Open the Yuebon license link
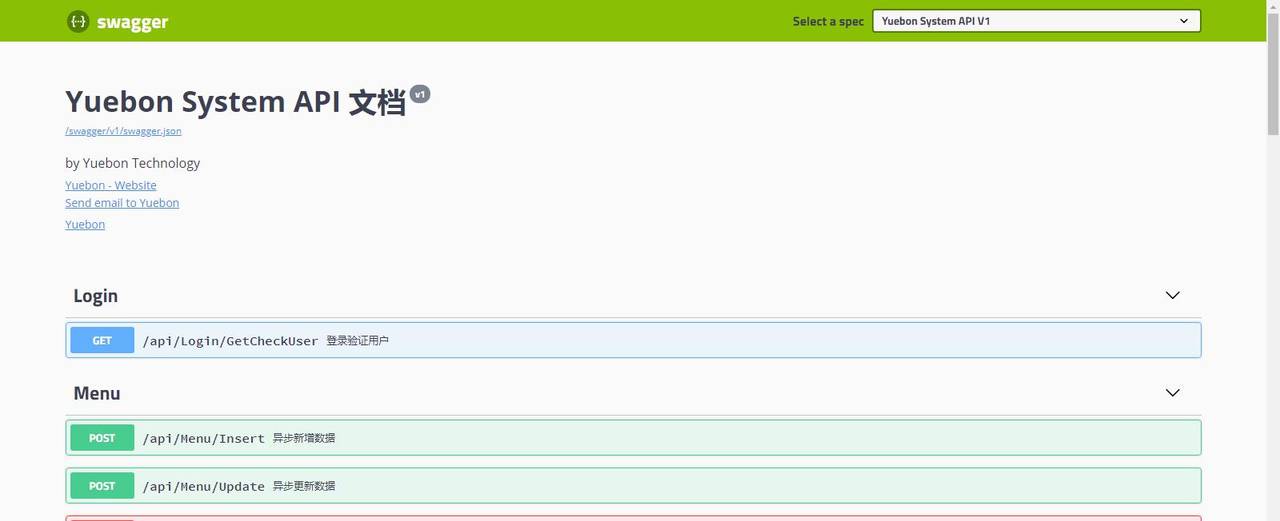The image size is (1280, 521). coord(85,225)
